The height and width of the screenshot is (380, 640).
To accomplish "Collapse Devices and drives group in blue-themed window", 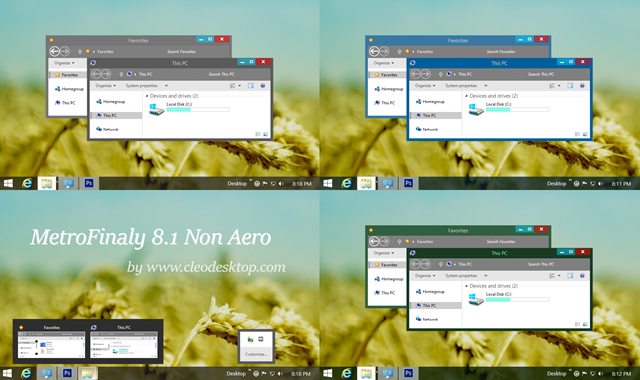I will click(x=467, y=96).
